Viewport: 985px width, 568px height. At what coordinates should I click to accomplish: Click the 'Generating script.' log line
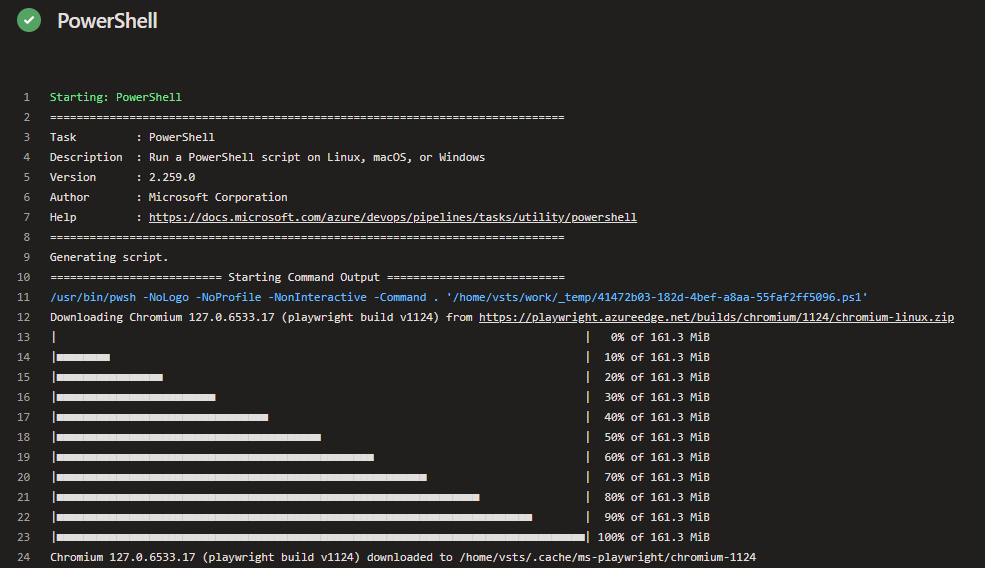click(x=109, y=257)
